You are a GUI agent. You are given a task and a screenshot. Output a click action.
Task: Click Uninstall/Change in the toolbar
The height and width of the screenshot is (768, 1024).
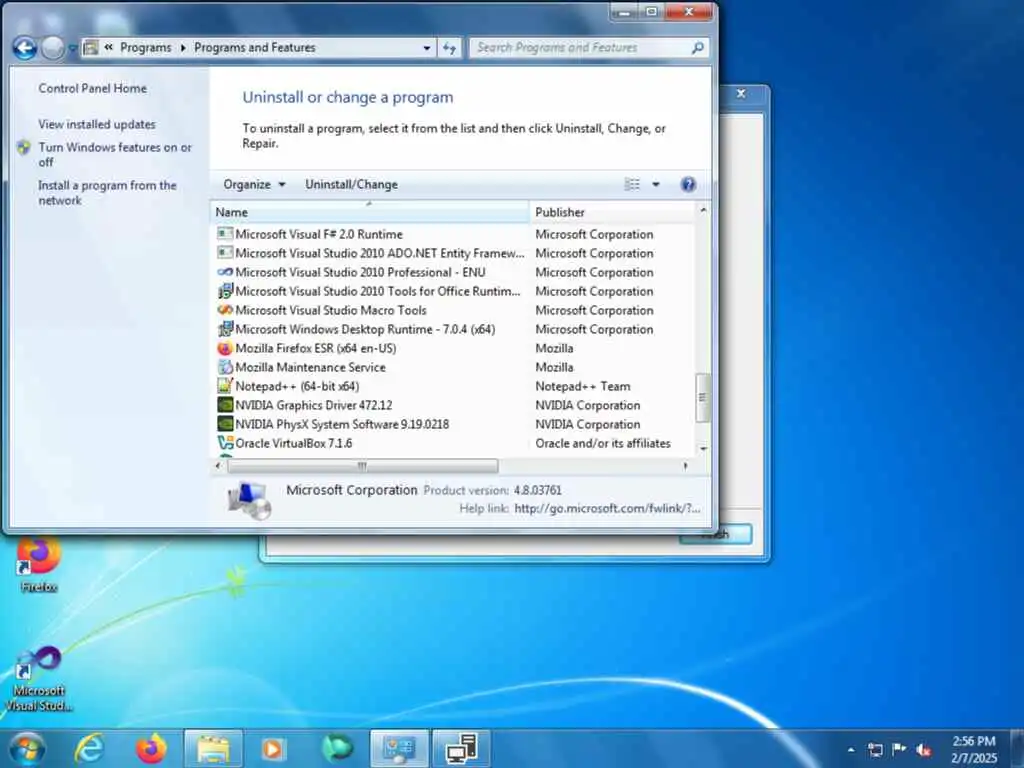point(351,185)
